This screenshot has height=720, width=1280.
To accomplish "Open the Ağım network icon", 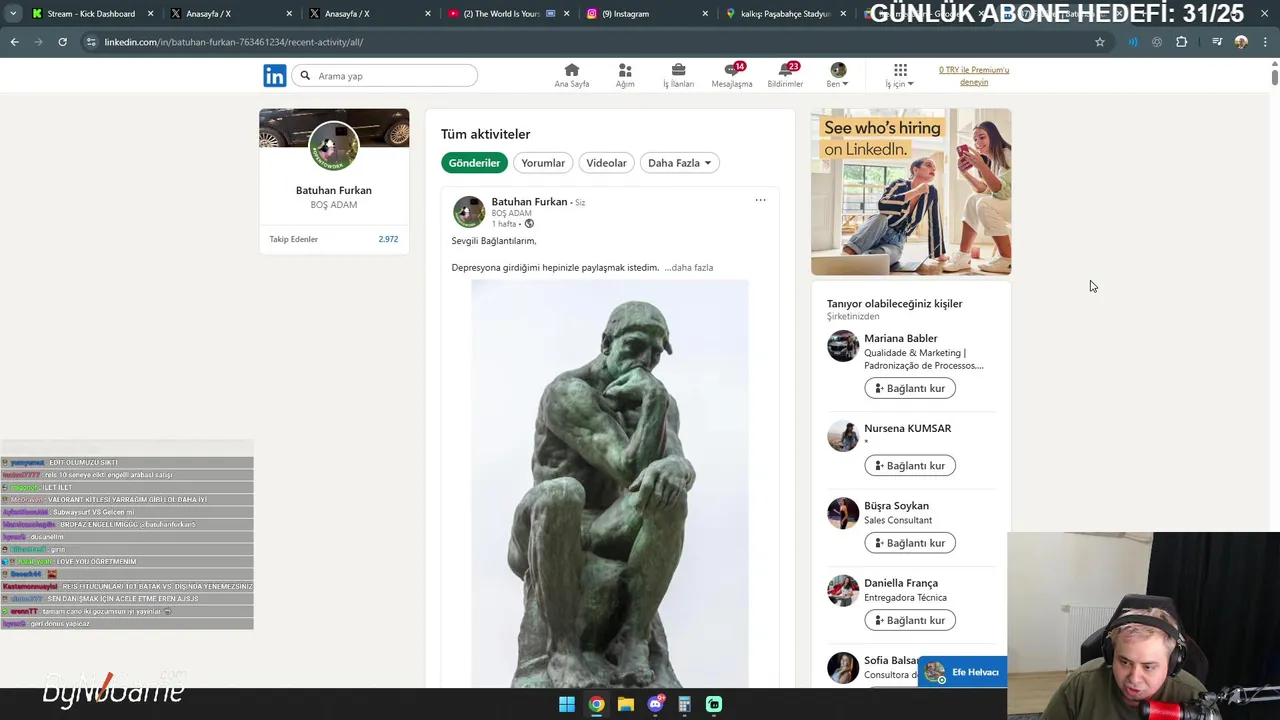I will (625, 76).
